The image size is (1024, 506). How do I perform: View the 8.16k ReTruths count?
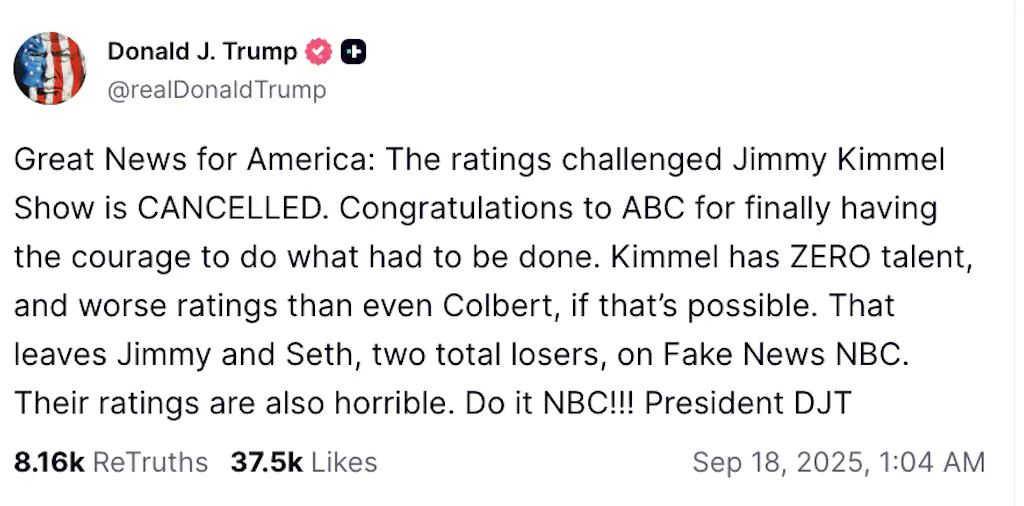tap(48, 462)
